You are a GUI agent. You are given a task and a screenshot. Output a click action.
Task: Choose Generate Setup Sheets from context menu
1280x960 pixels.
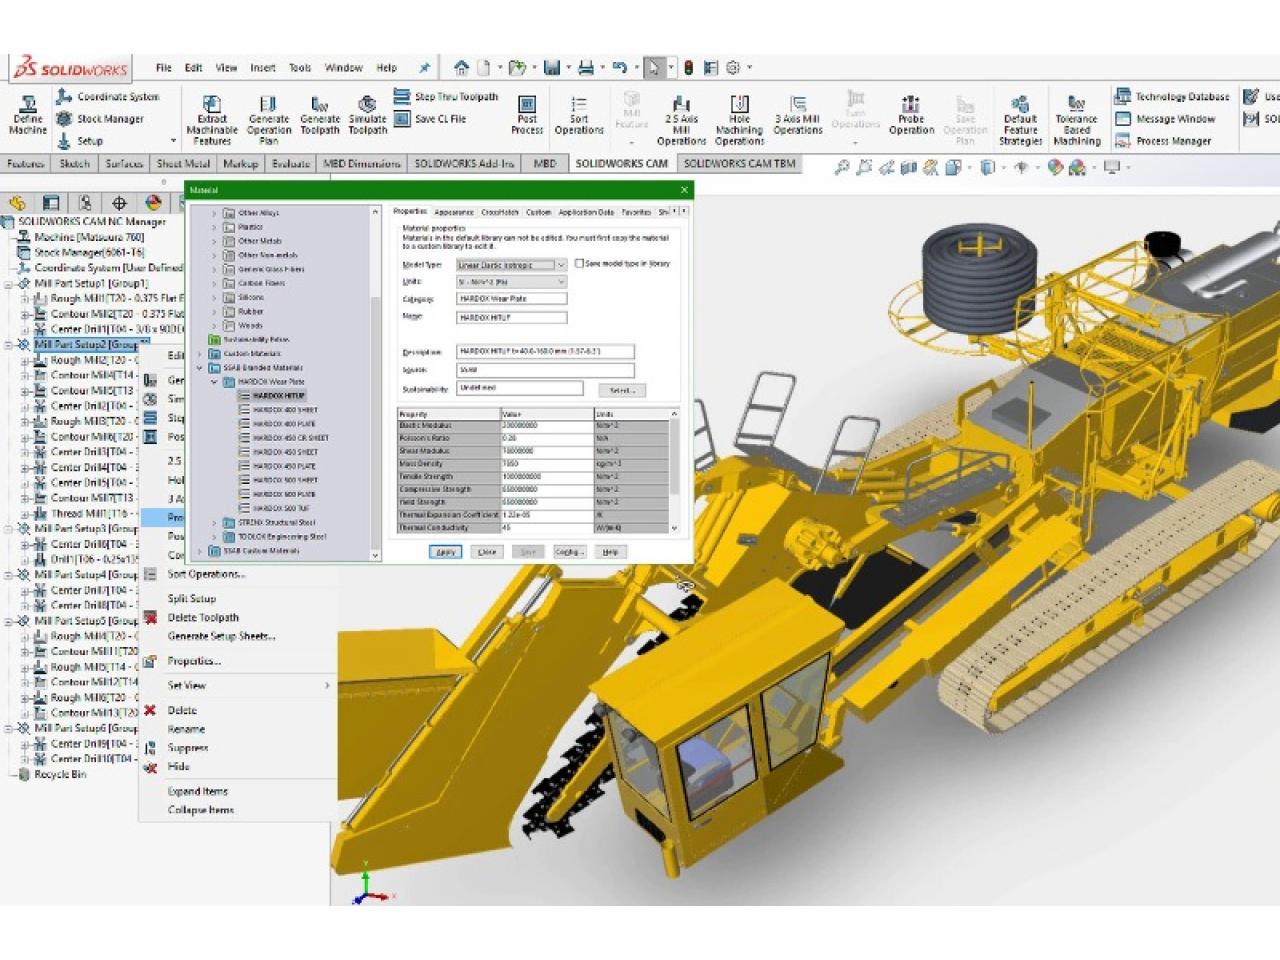click(221, 636)
